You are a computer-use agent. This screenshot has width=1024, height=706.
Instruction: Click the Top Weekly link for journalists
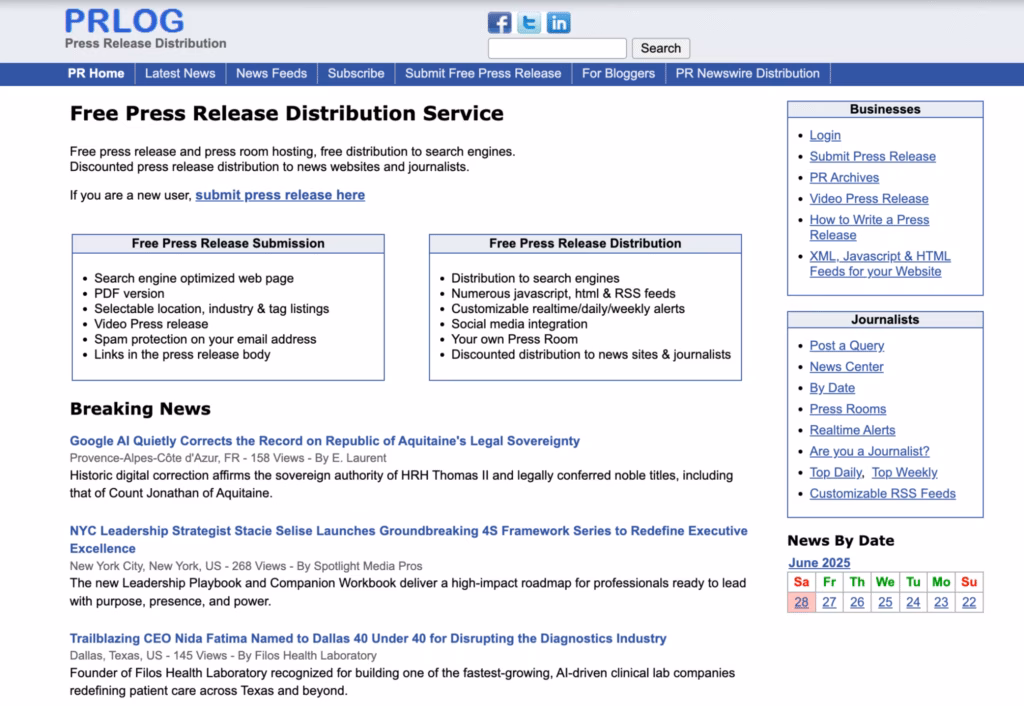pyautogui.click(x=904, y=472)
